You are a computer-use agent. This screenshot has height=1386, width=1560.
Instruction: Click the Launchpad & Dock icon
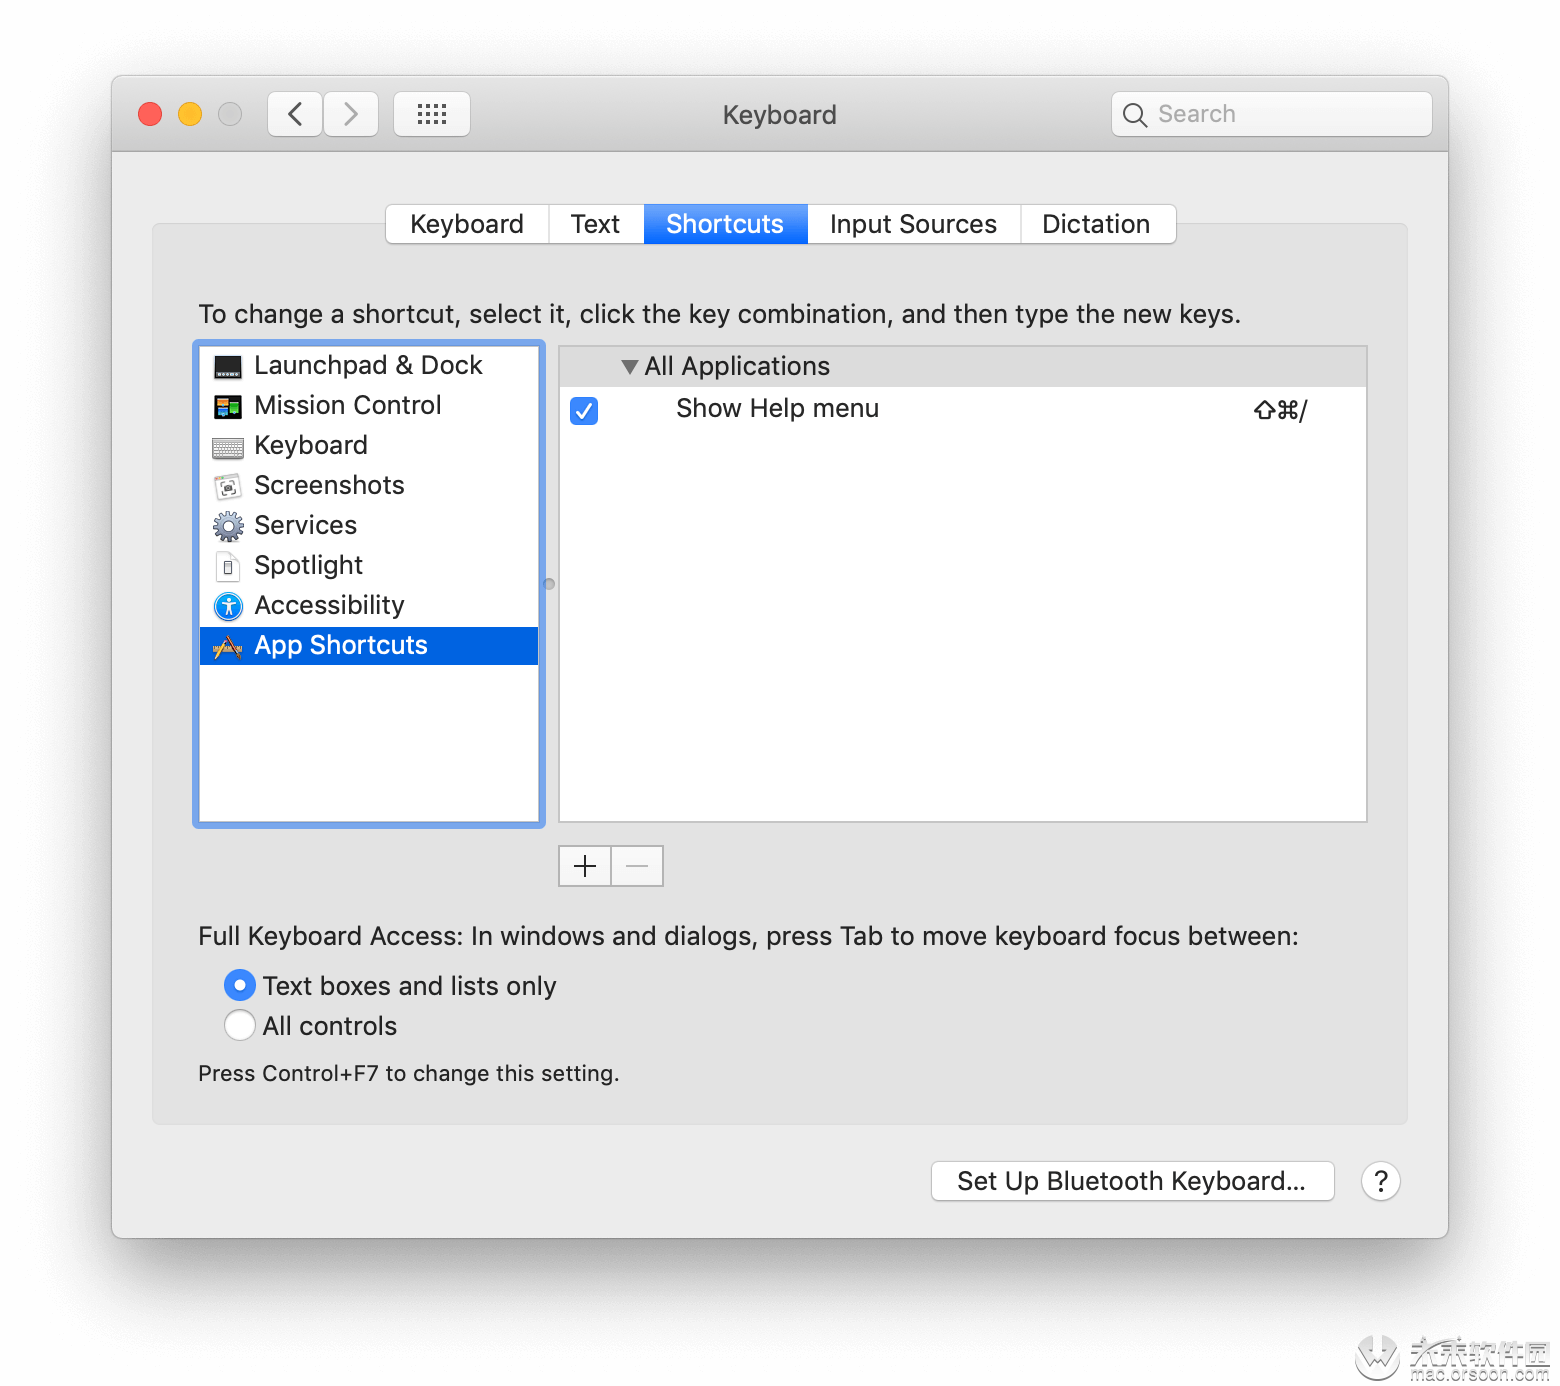click(x=228, y=367)
